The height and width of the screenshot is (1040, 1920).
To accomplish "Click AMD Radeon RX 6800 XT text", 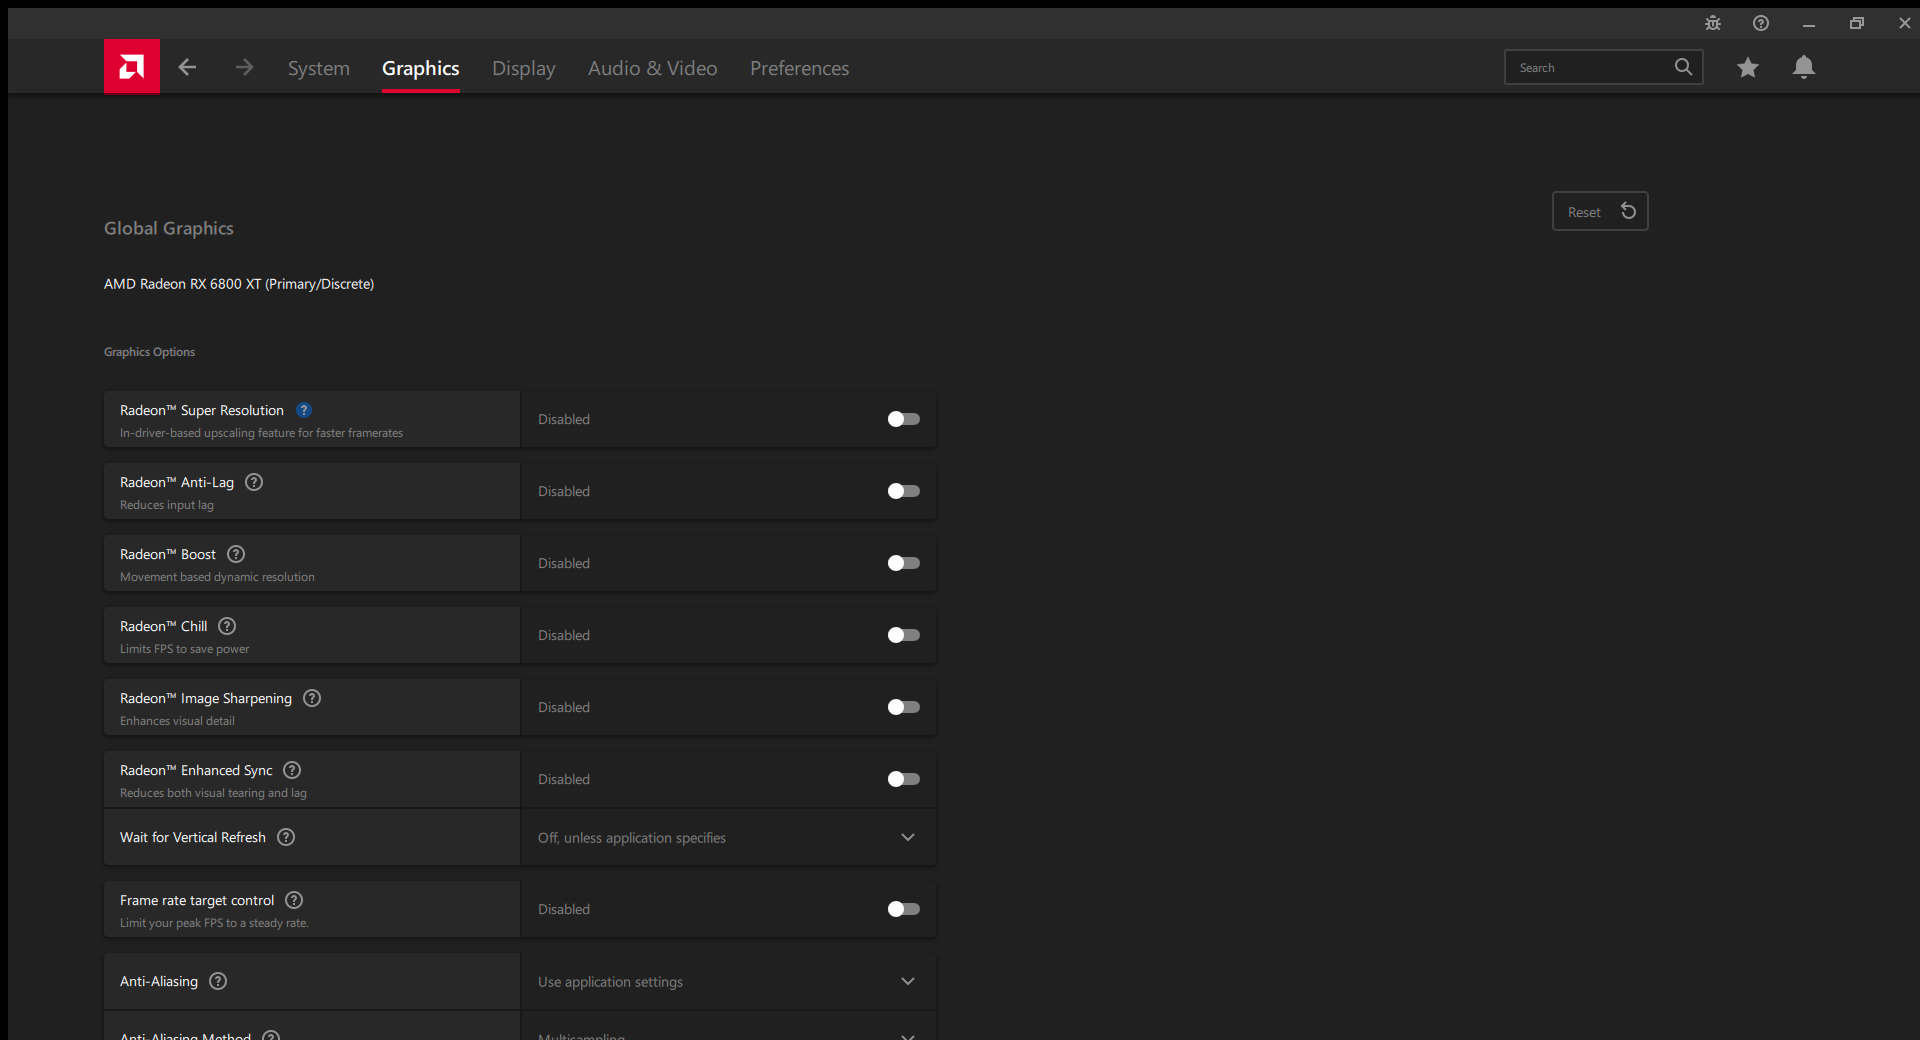I will pos(239,284).
